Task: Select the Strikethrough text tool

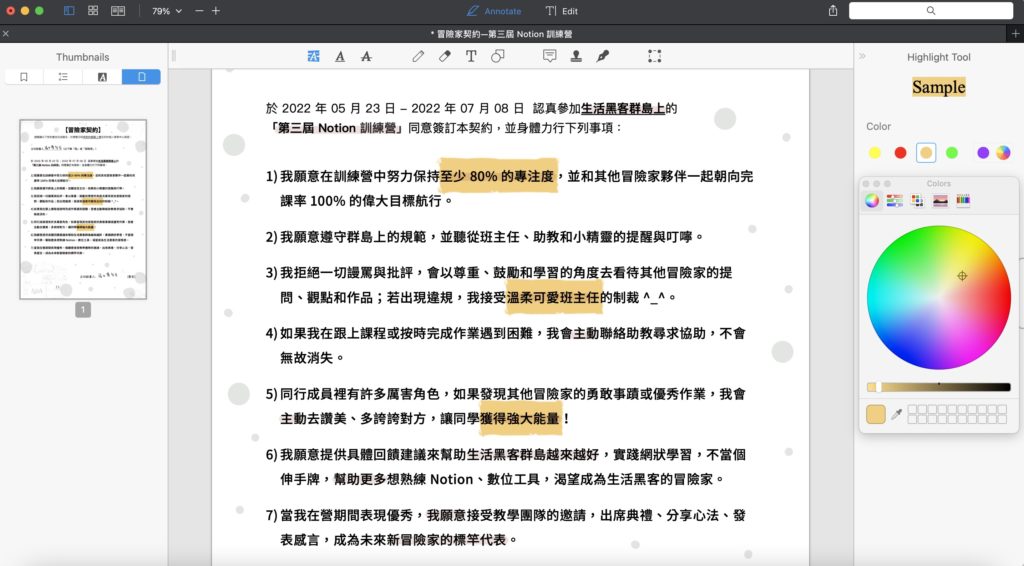Action: pyautogui.click(x=366, y=56)
